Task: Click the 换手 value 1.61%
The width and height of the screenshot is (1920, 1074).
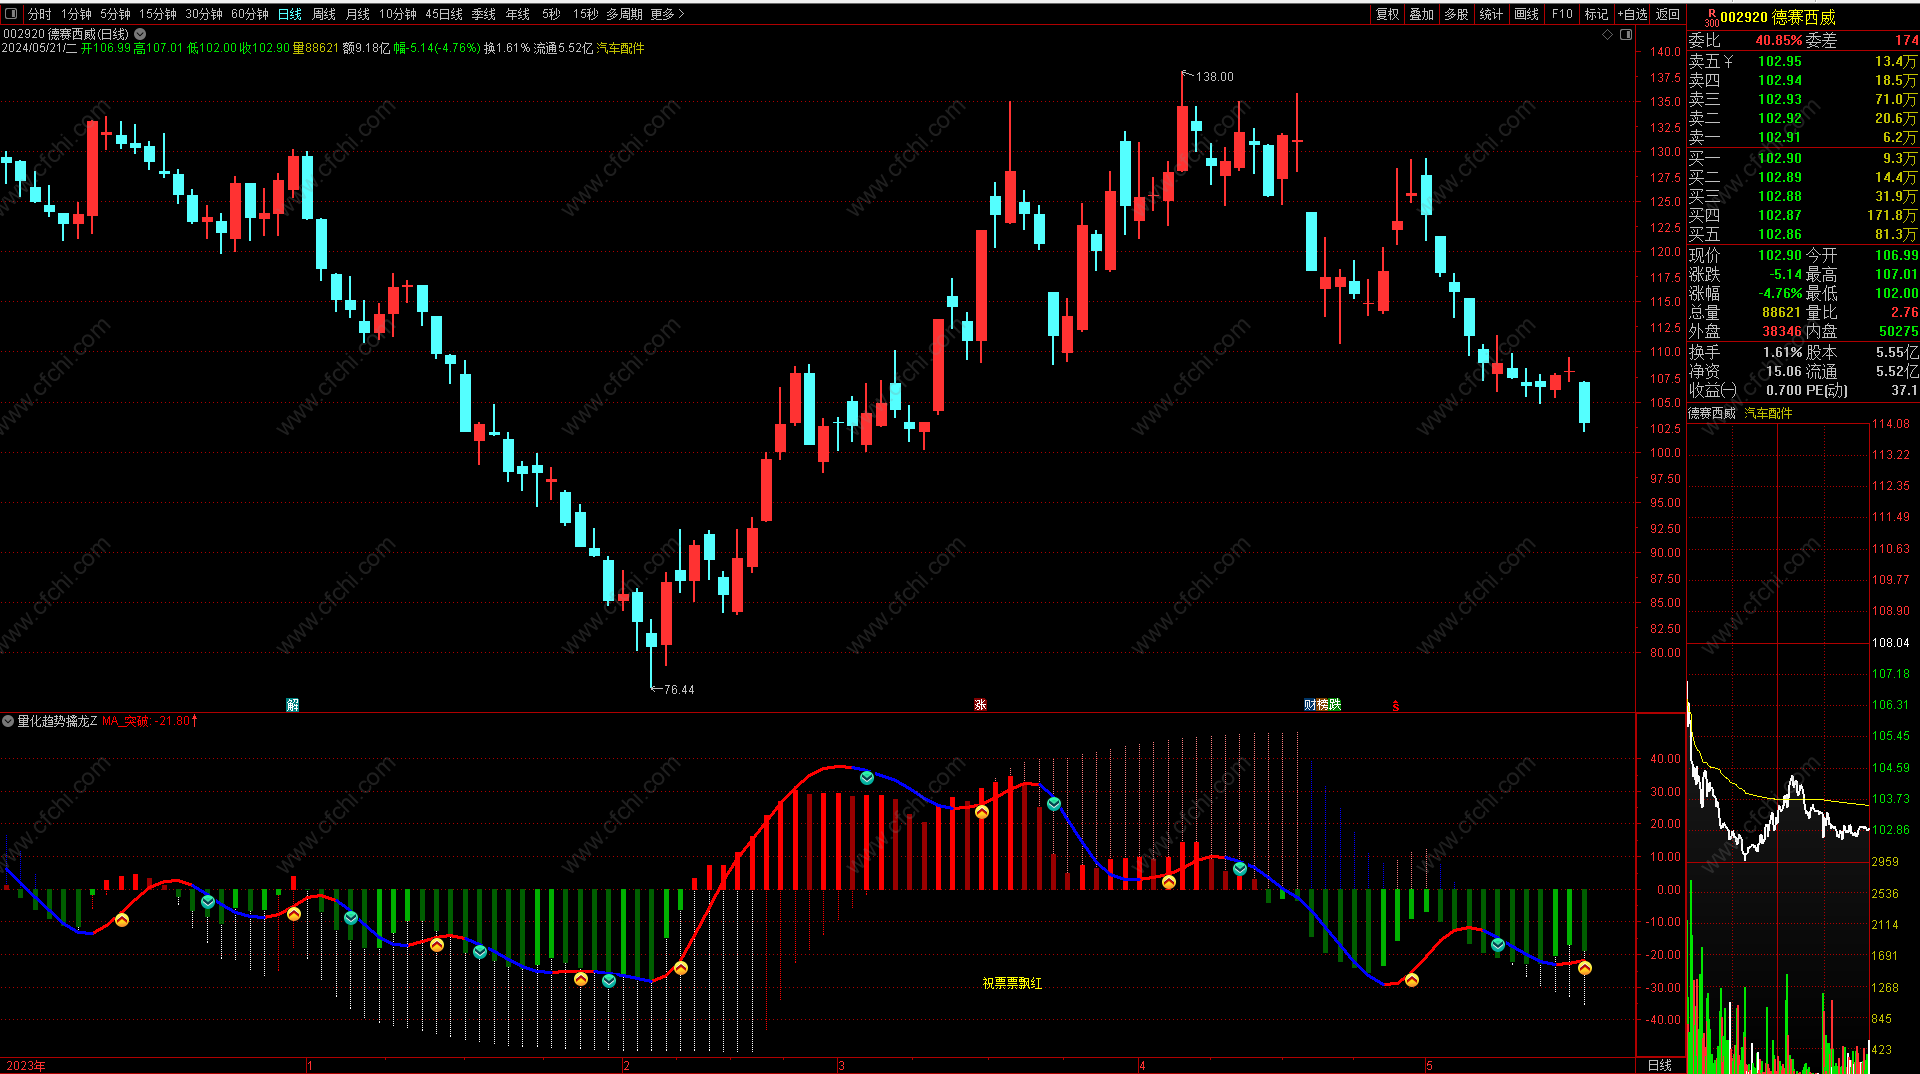Action: pyautogui.click(x=1783, y=352)
